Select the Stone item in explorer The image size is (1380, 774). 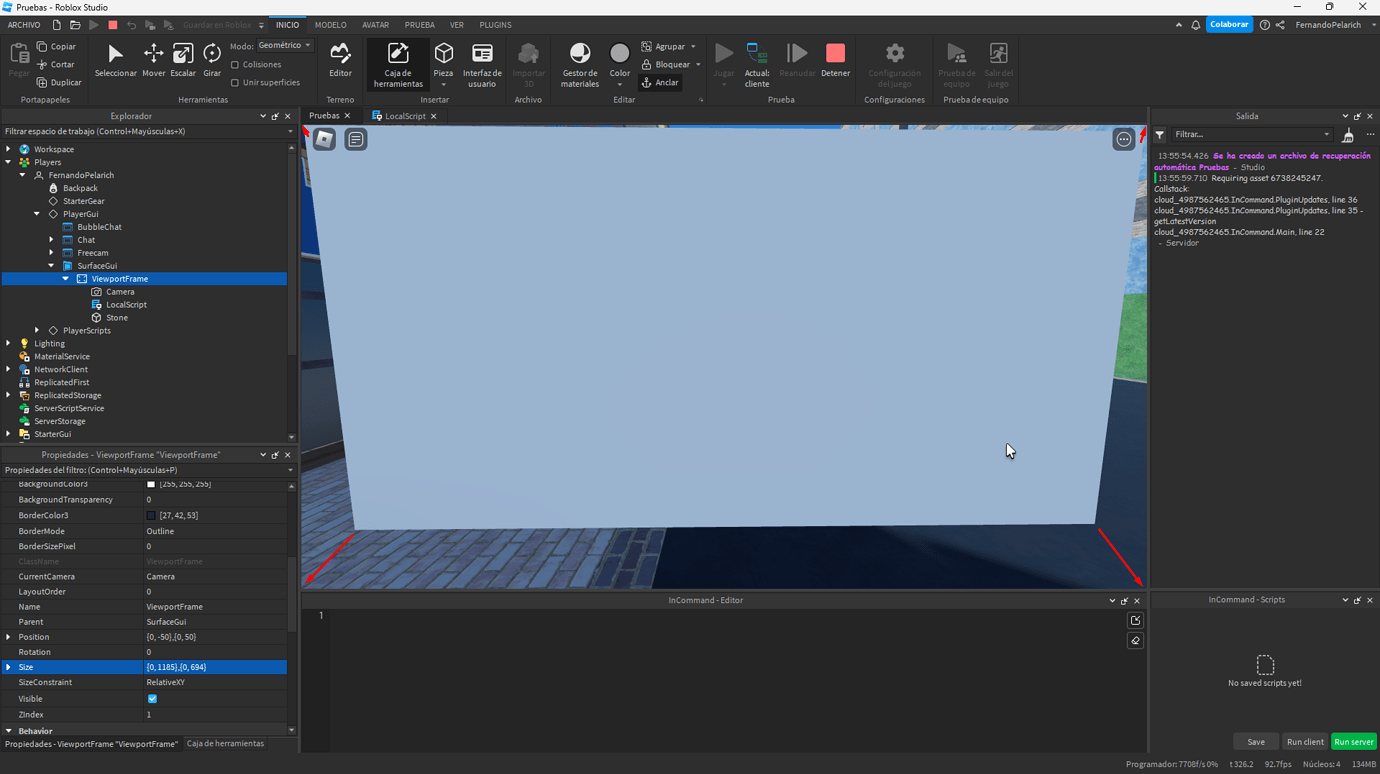[117, 318]
